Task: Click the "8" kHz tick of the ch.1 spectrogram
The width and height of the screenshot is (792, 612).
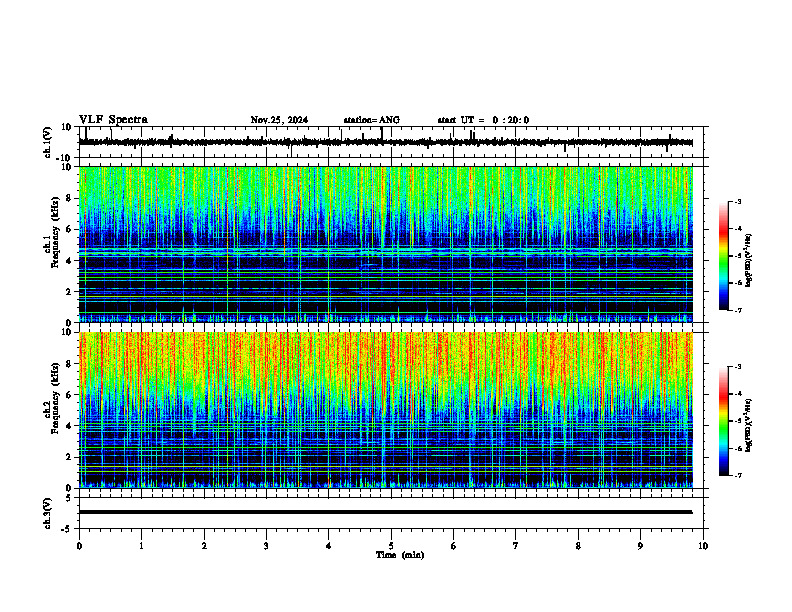Action: (69, 198)
